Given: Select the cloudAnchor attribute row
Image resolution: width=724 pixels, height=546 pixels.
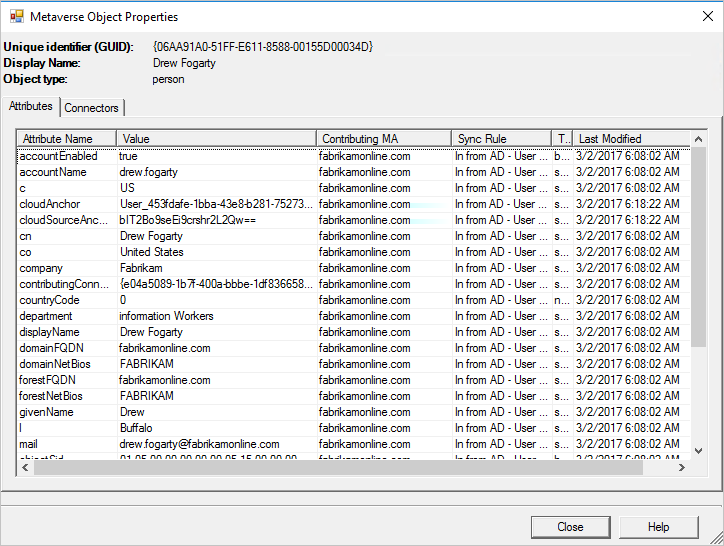Looking at the screenshot, I should coord(354,204).
